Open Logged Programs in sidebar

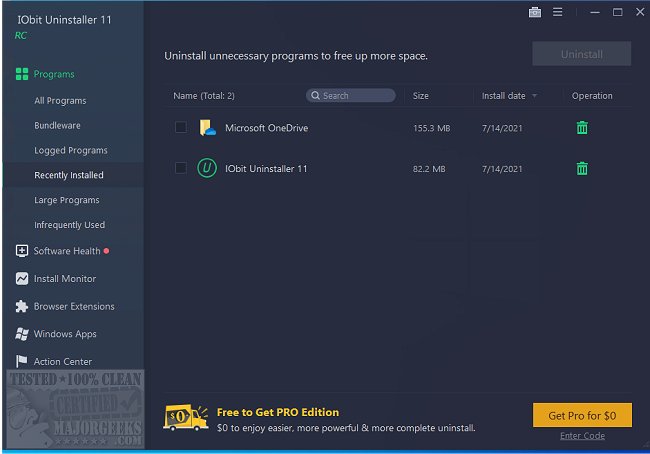(x=71, y=151)
